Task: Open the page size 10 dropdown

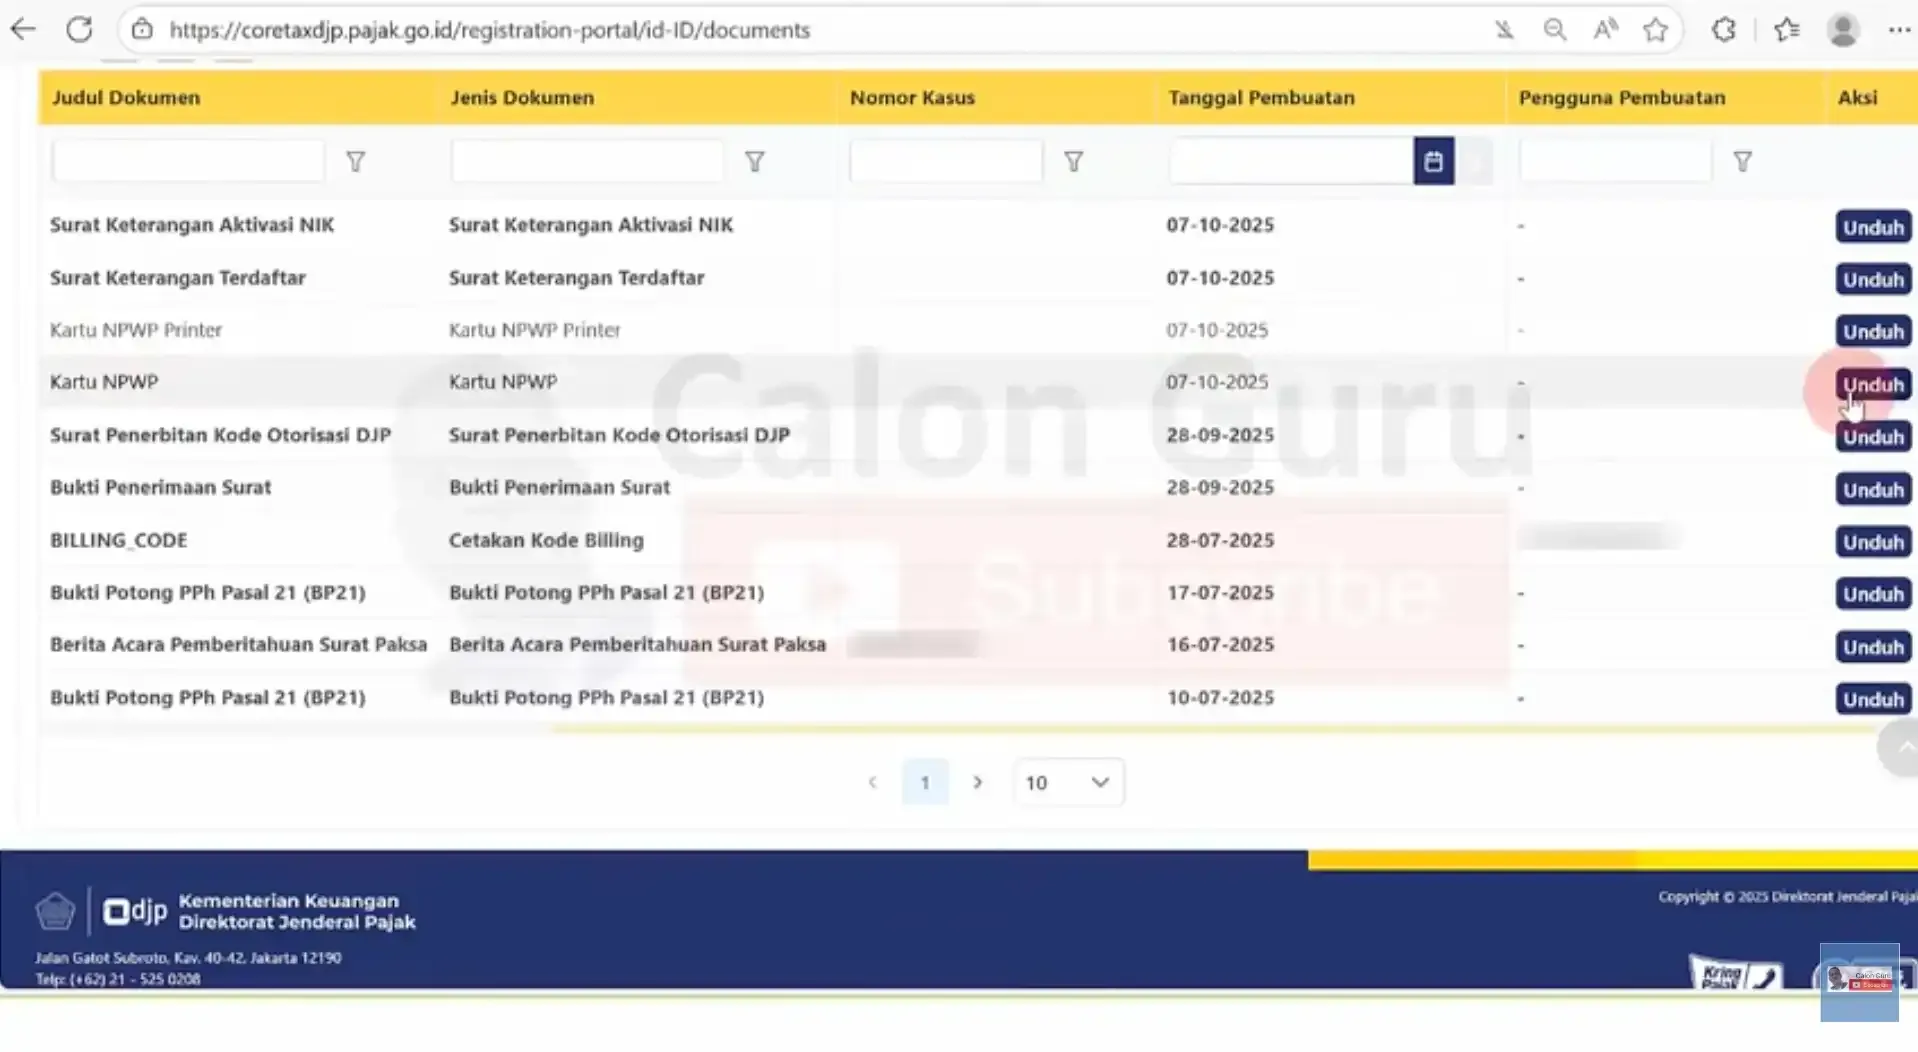Action: [1067, 782]
